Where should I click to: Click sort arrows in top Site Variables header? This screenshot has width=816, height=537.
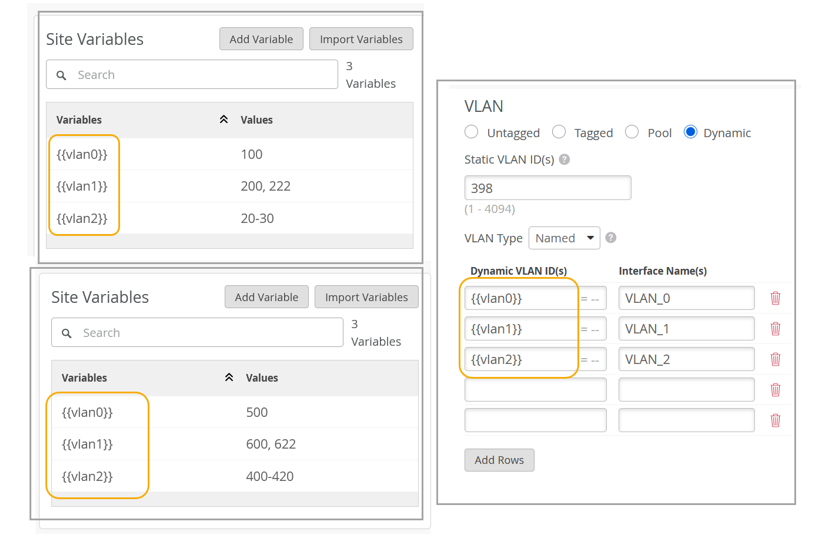[224, 120]
